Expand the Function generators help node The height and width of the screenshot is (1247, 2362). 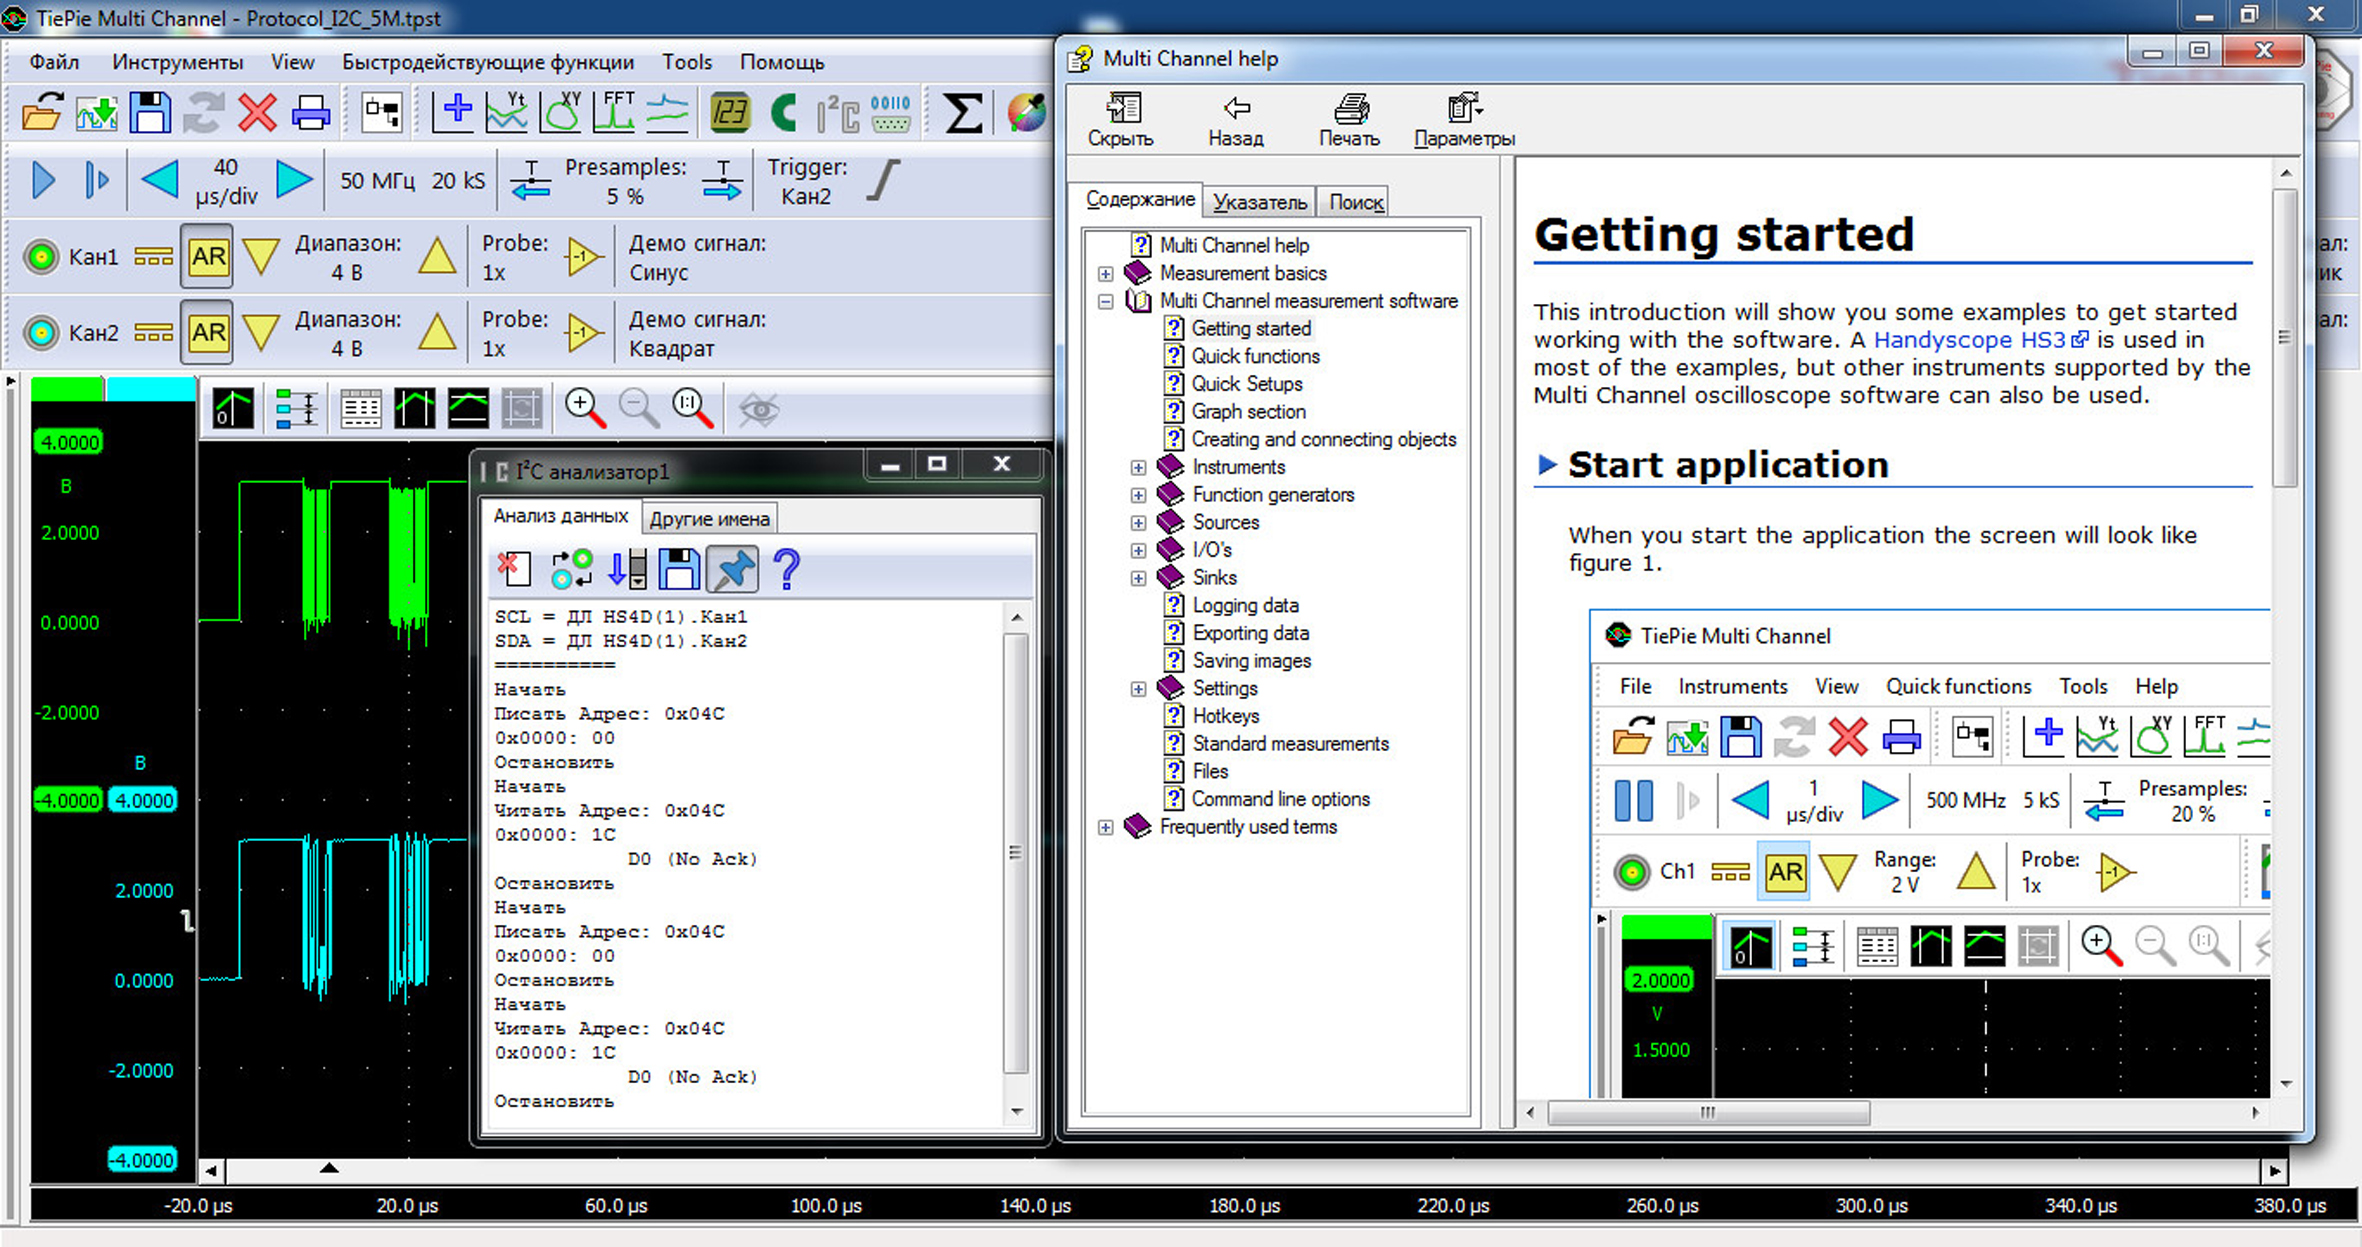click(1138, 495)
